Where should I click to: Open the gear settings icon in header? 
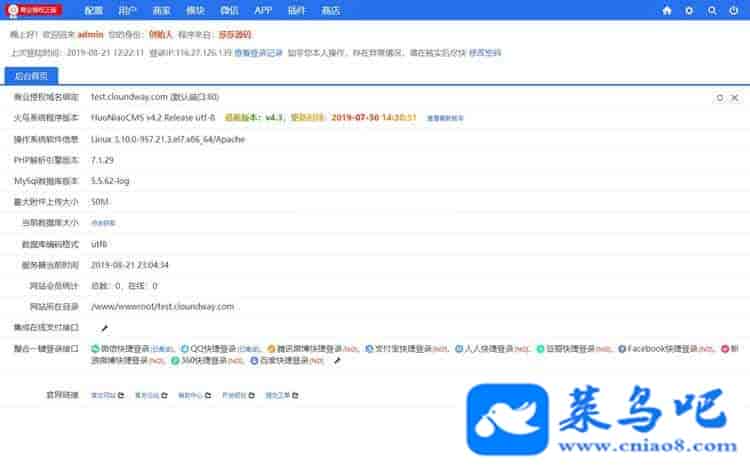(689, 11)
